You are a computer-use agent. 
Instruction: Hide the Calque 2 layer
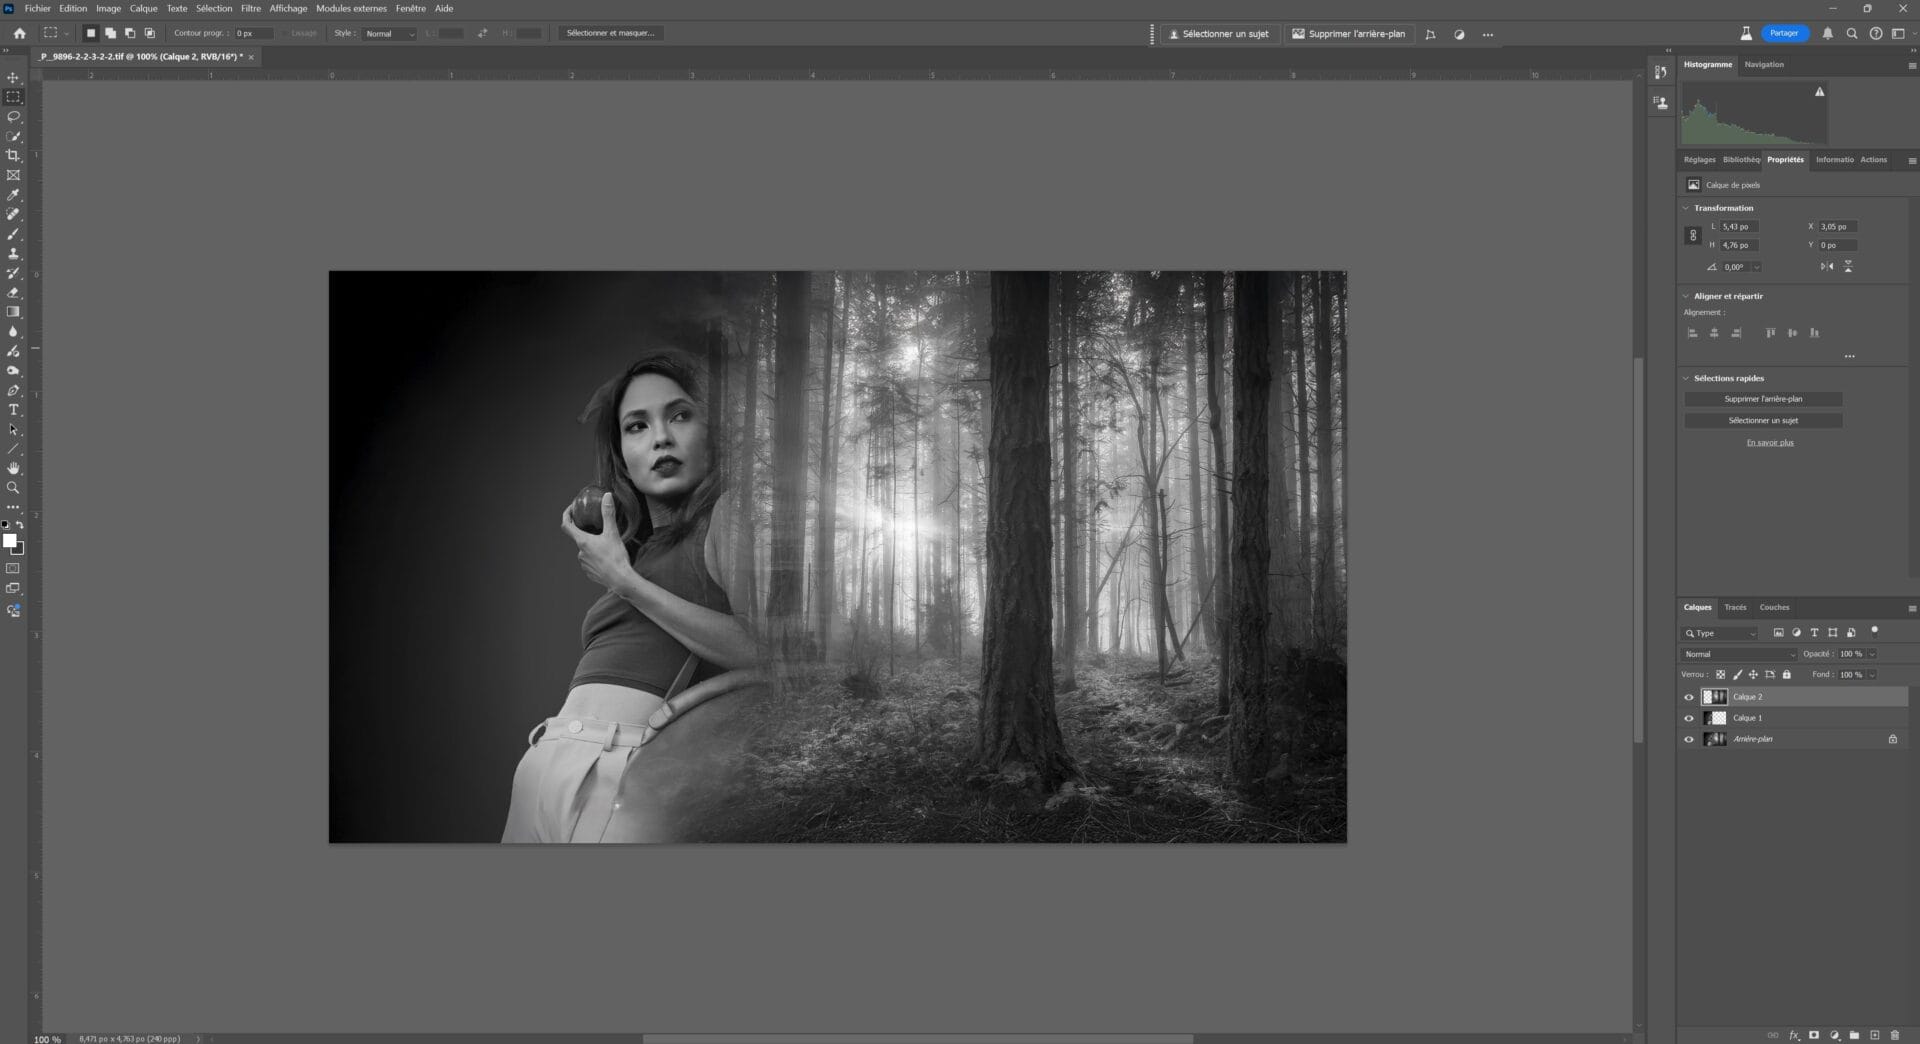1689,697
